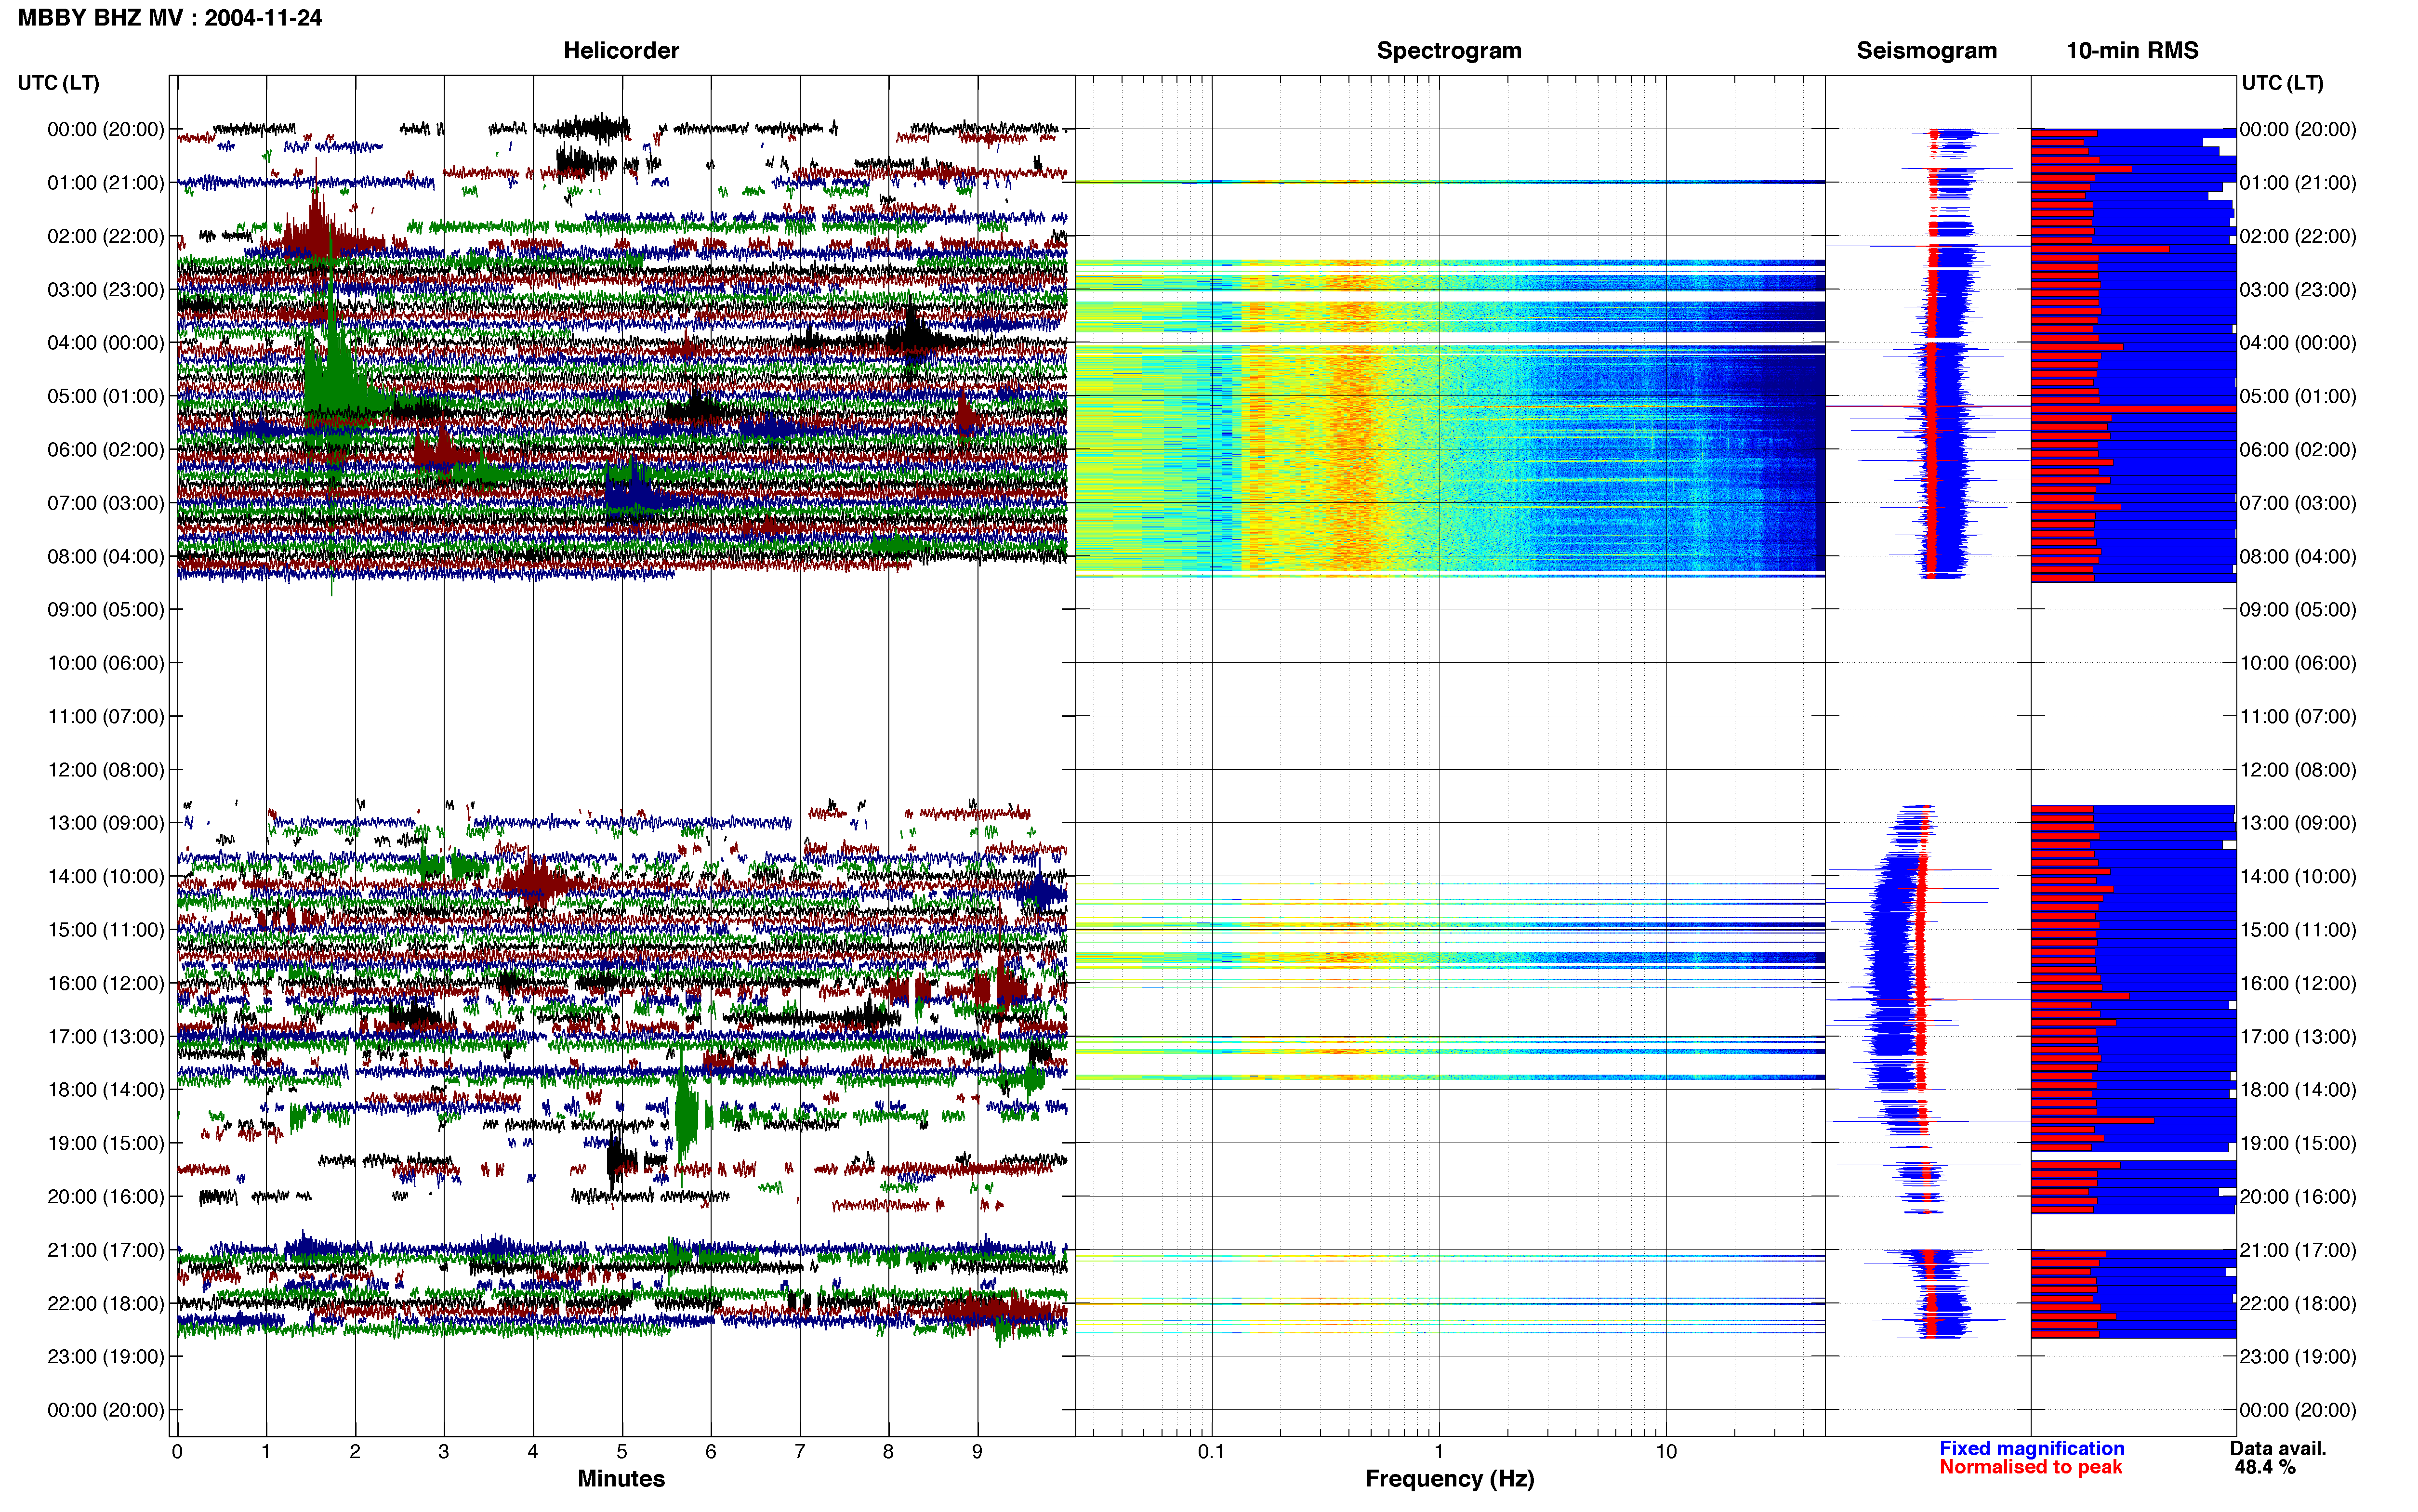Image resolution: width=2418 pixels, height=1512 pixels.
Task: Click left time label '23:00 (19:00)'
Action: 106,1356
